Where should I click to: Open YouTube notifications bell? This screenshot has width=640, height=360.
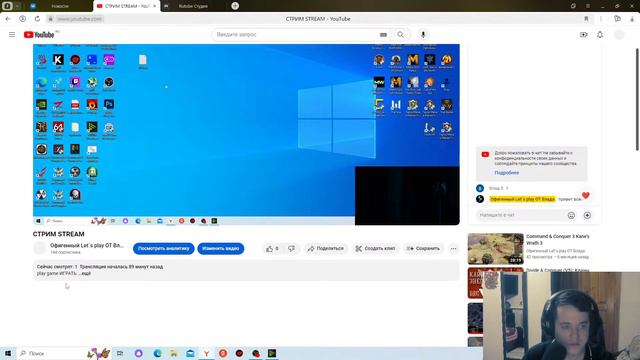pos(600,35)
